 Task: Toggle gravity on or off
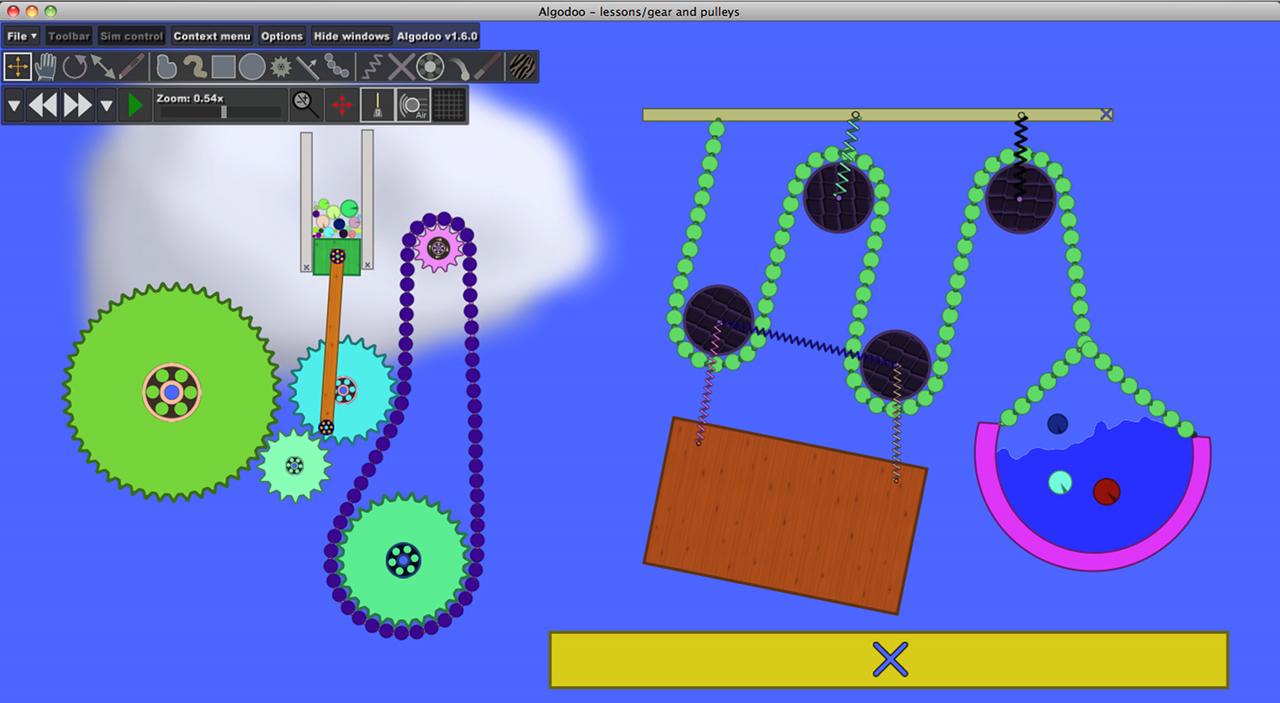click(x=376, y=104)
